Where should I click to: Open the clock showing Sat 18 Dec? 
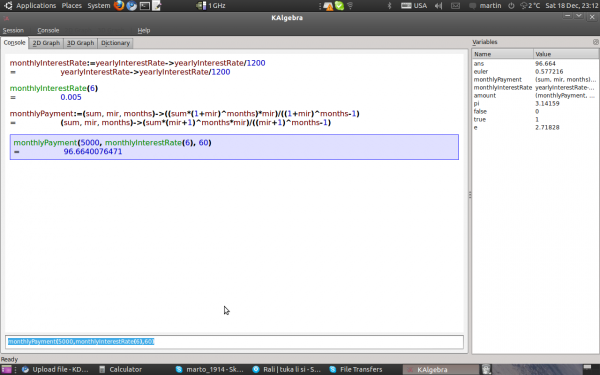tap(571, 5)
